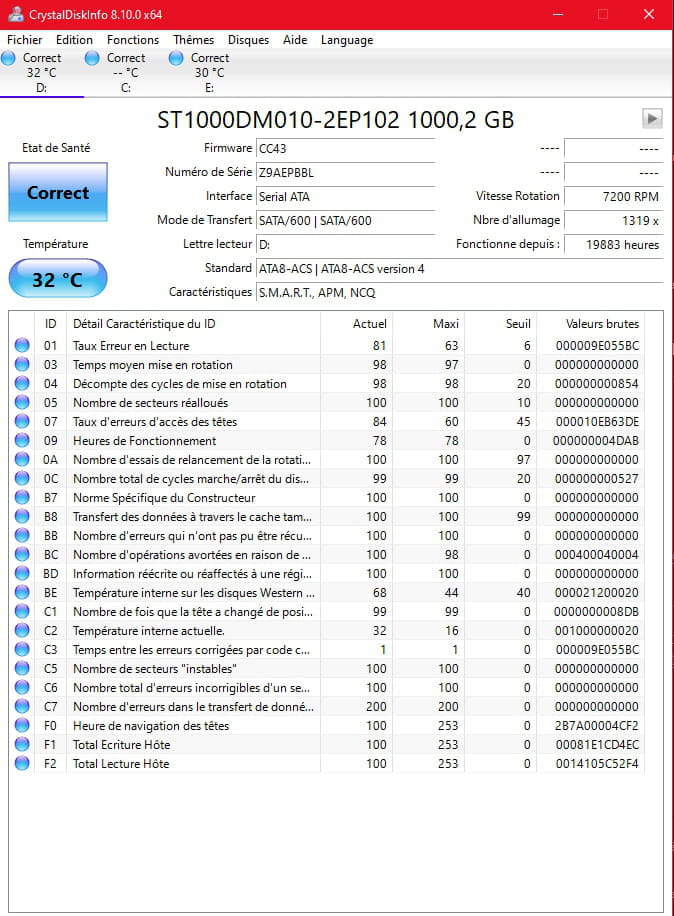Click status orb for attribute 03 row
Viewport: 674px width, 916px height.
click(22, 365)
